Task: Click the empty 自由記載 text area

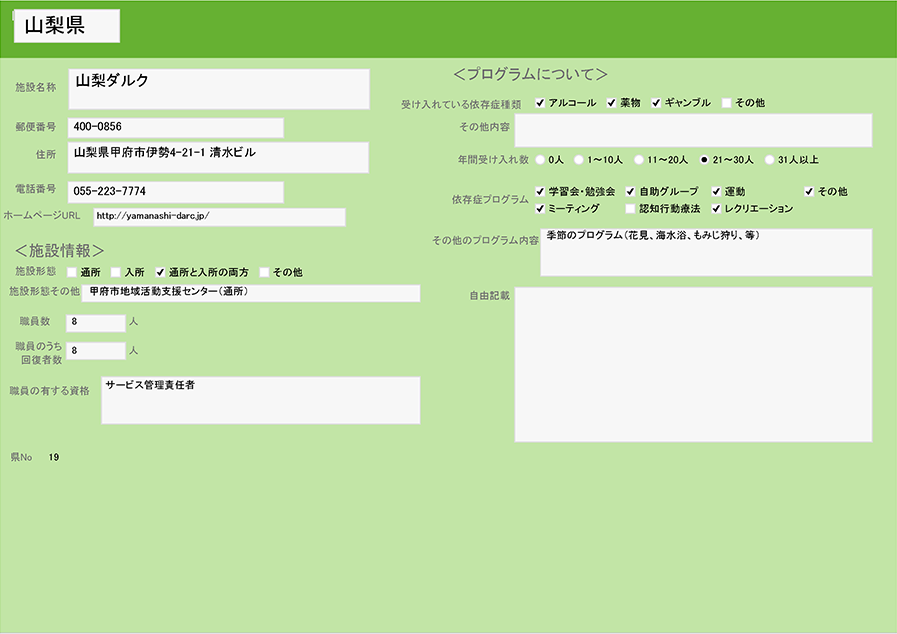Action: (693, 364)
